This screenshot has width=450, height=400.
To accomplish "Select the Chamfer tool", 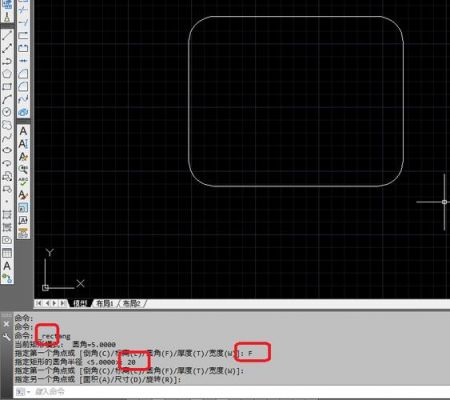I will pos(23,74).
